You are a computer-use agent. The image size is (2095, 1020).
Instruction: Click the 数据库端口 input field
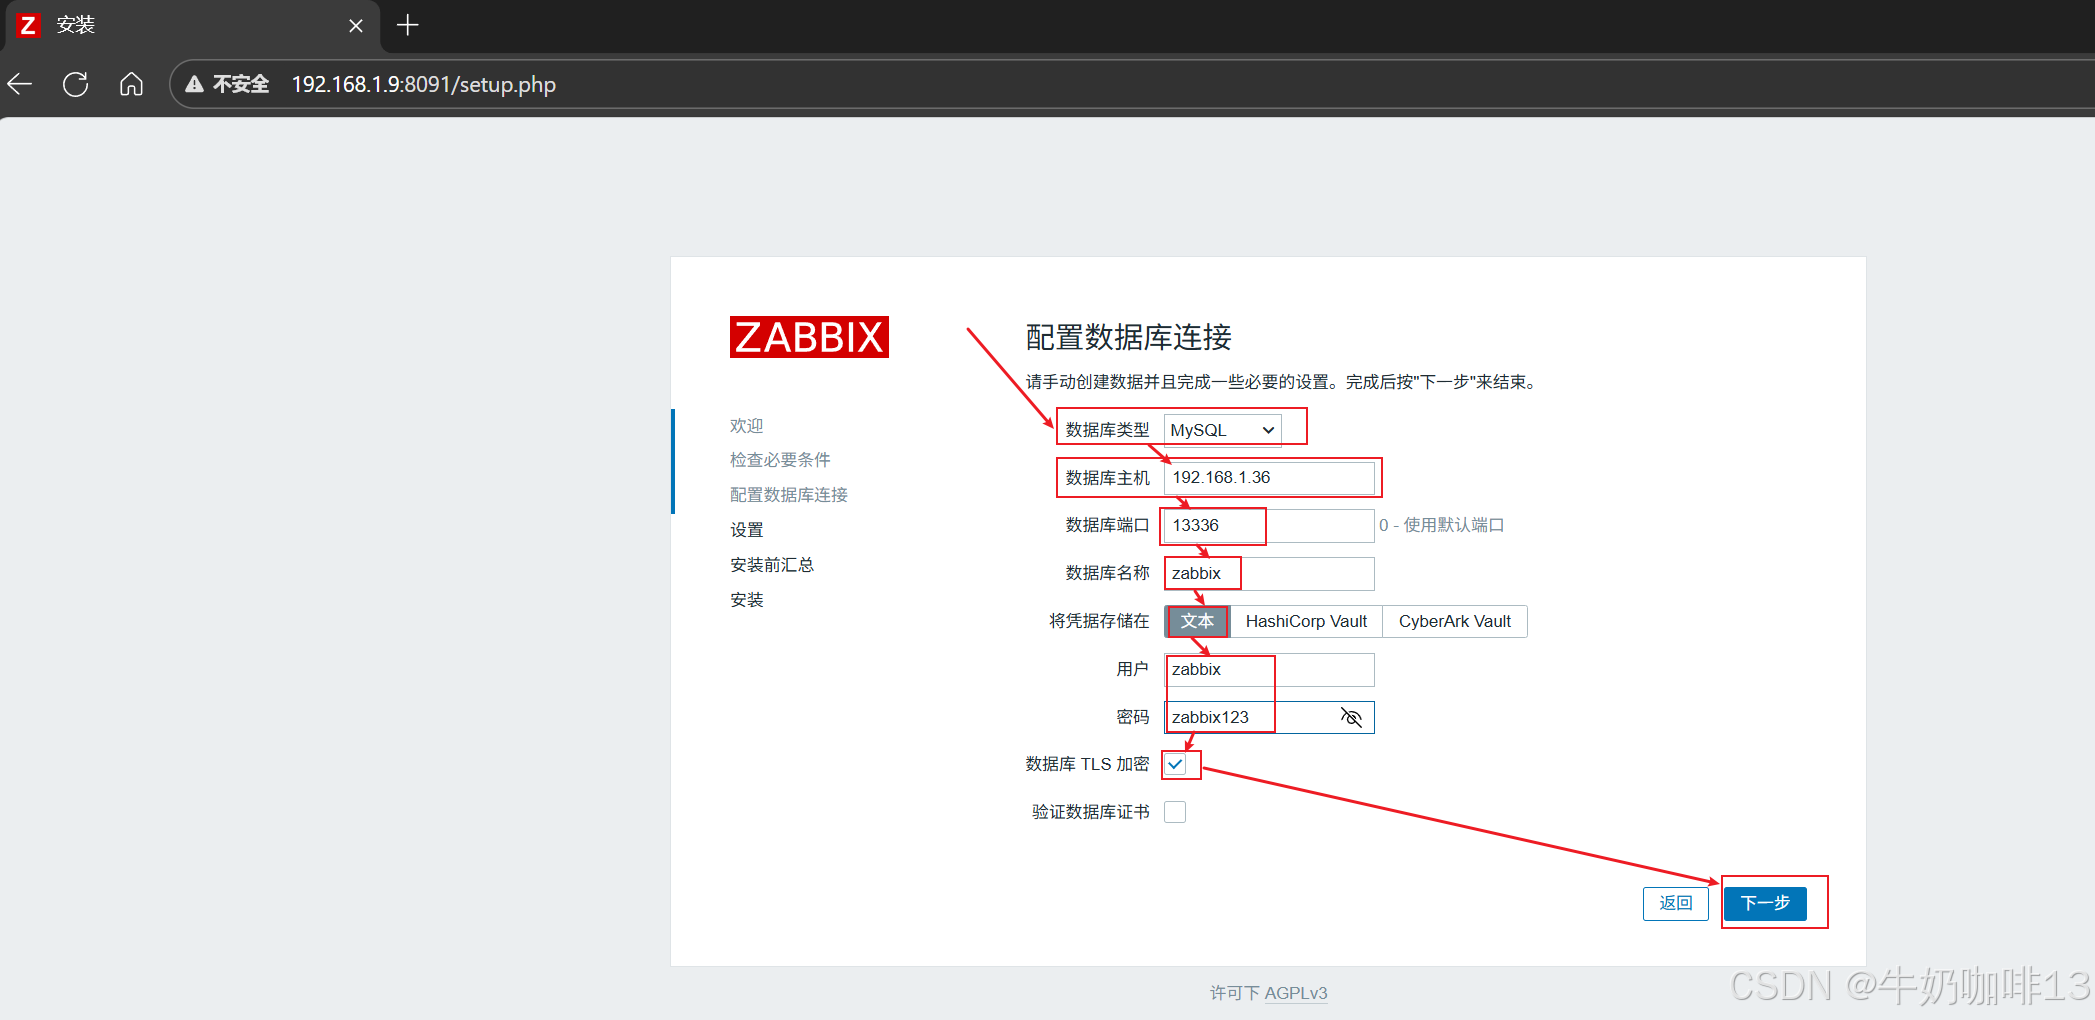(x=1269, y=526)
